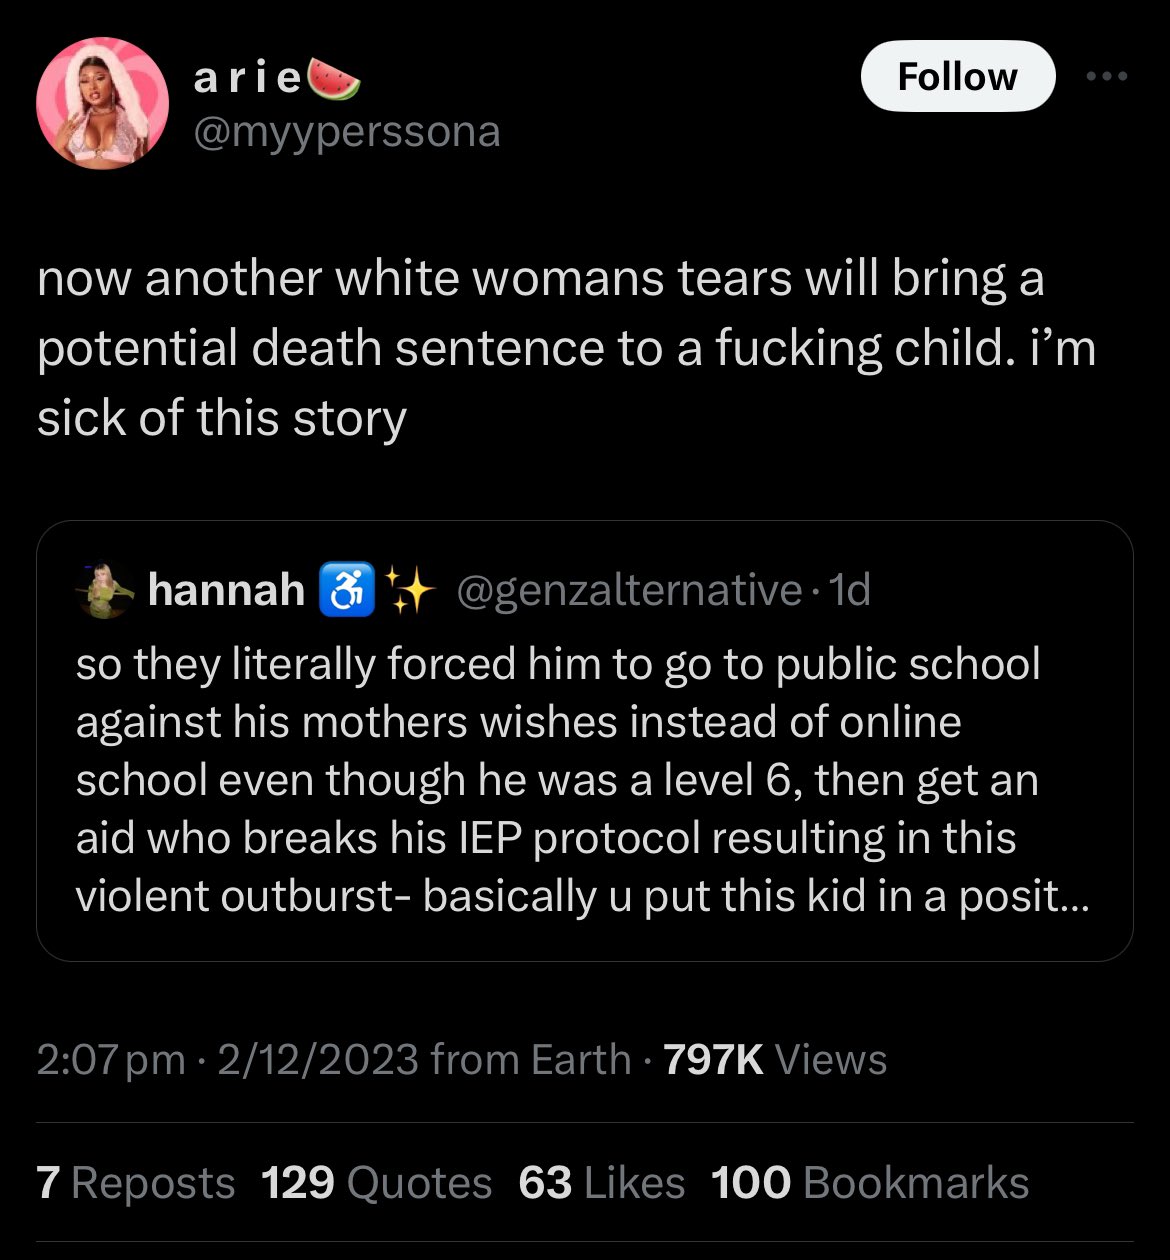Open arie's profile picture

103,104
